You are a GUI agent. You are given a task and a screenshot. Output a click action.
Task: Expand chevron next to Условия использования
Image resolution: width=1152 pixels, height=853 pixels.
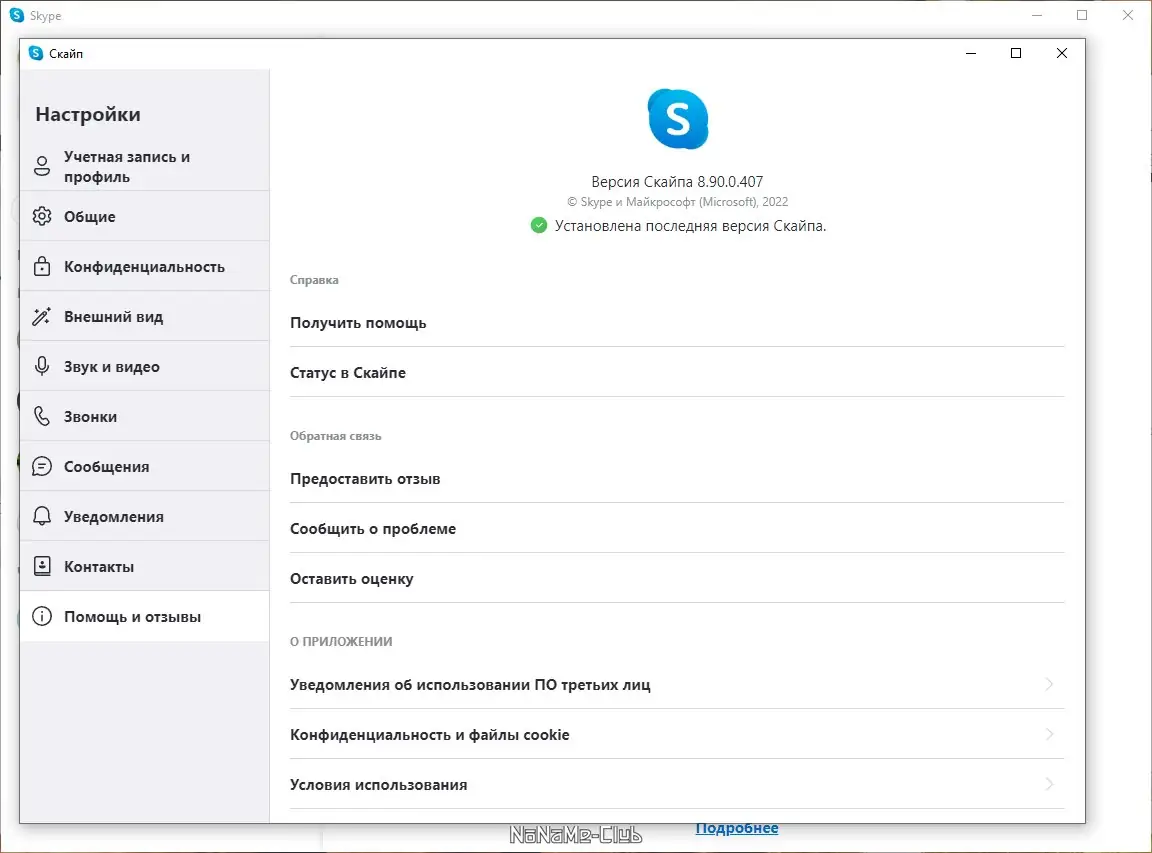(1049, 784)
